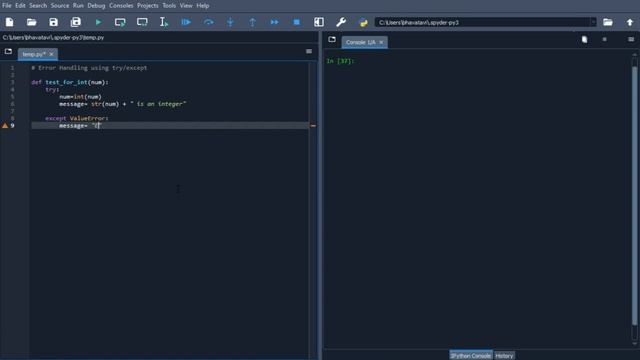This screenshot has width=640, height=360.
Task: Browse for a working directory
Action: (x=608, y=22)
